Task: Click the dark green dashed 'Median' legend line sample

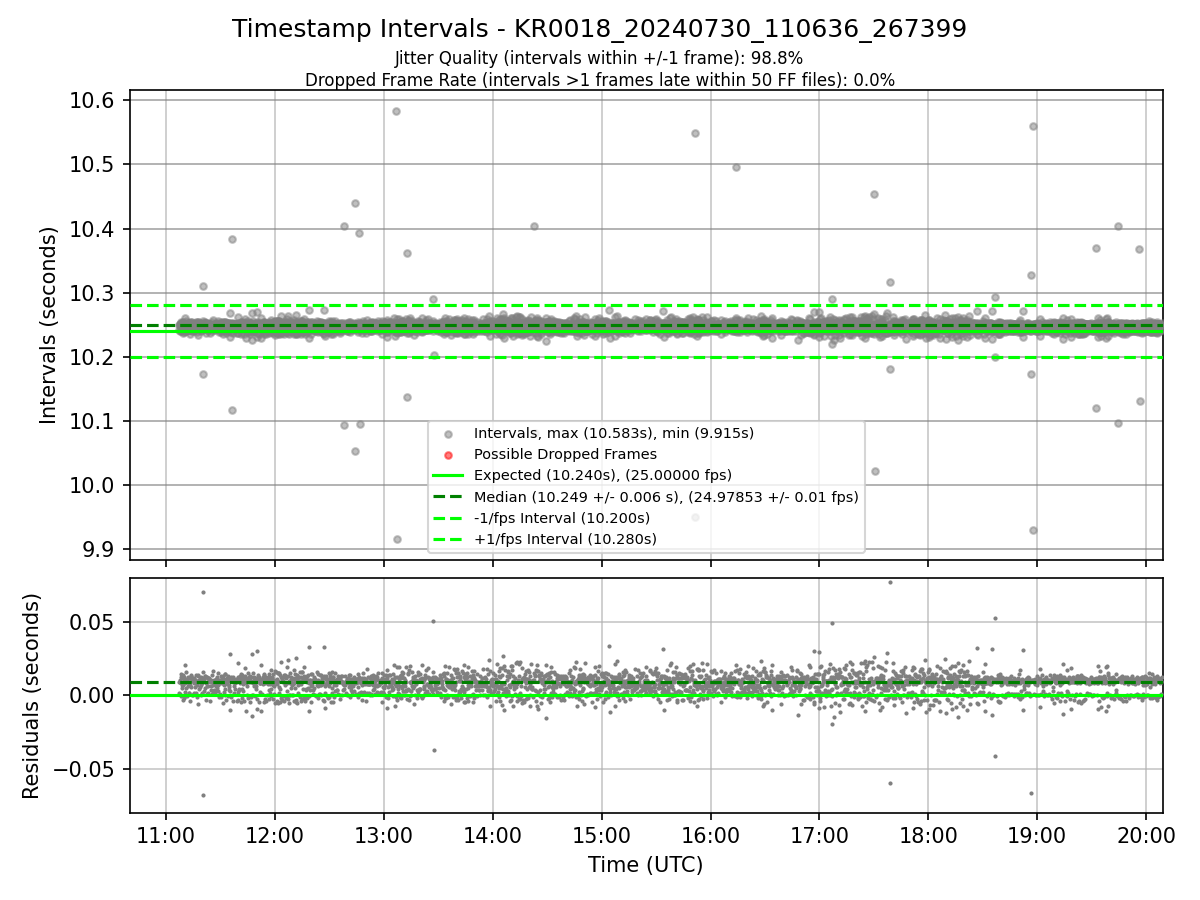Action: [448, 497]
